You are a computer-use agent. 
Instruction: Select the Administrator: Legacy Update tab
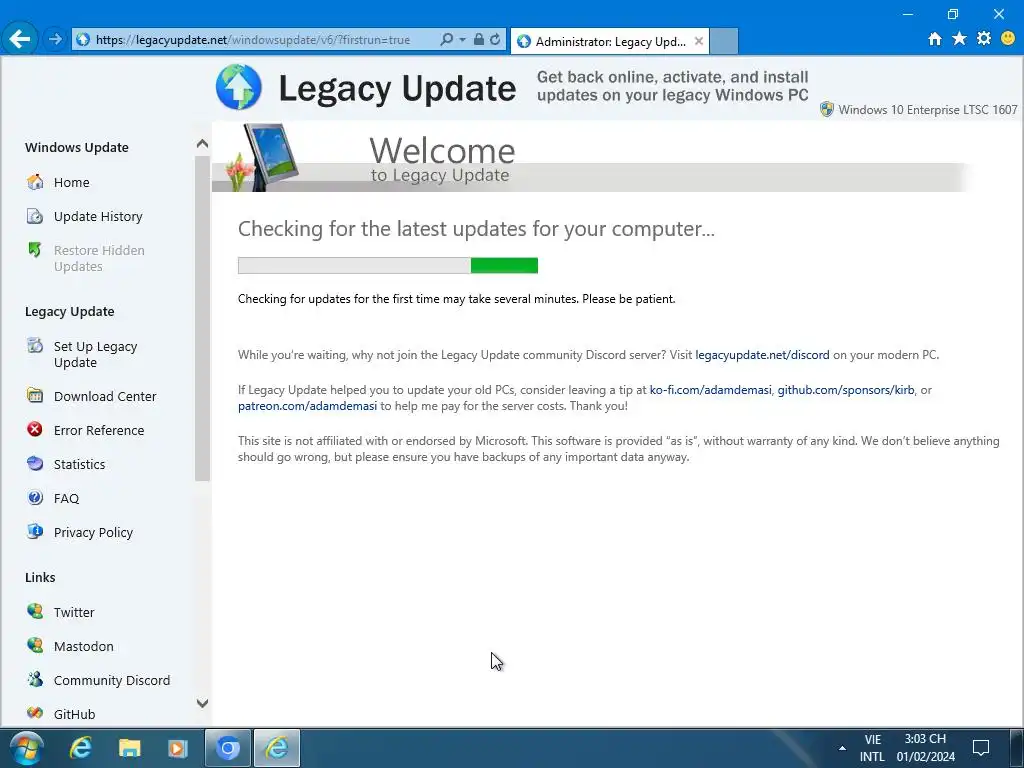610,41
